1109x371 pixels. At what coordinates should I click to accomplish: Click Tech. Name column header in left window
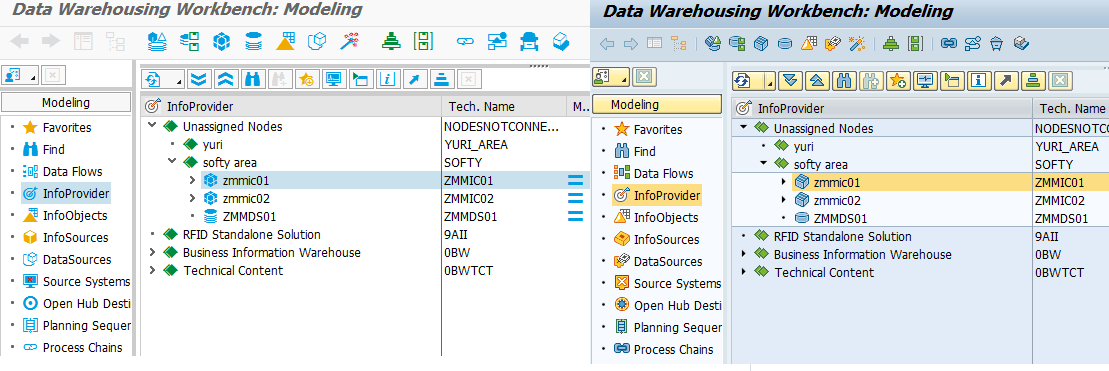click(x=503, y=107)
